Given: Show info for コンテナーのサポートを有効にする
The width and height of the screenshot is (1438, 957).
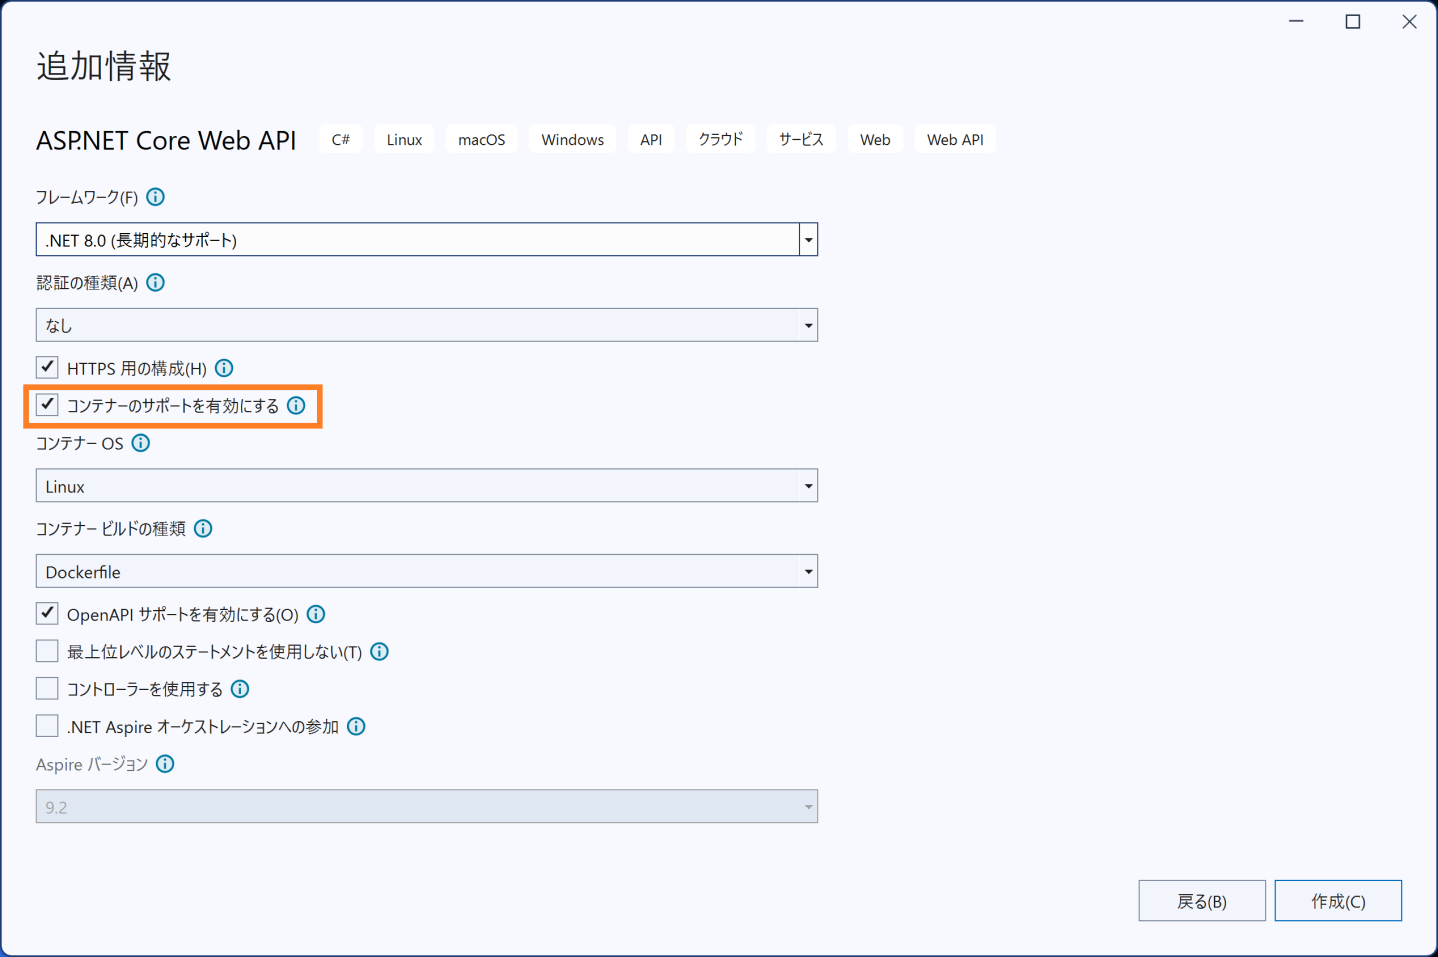Looking at the screenshot, I should tap(296, 405).
